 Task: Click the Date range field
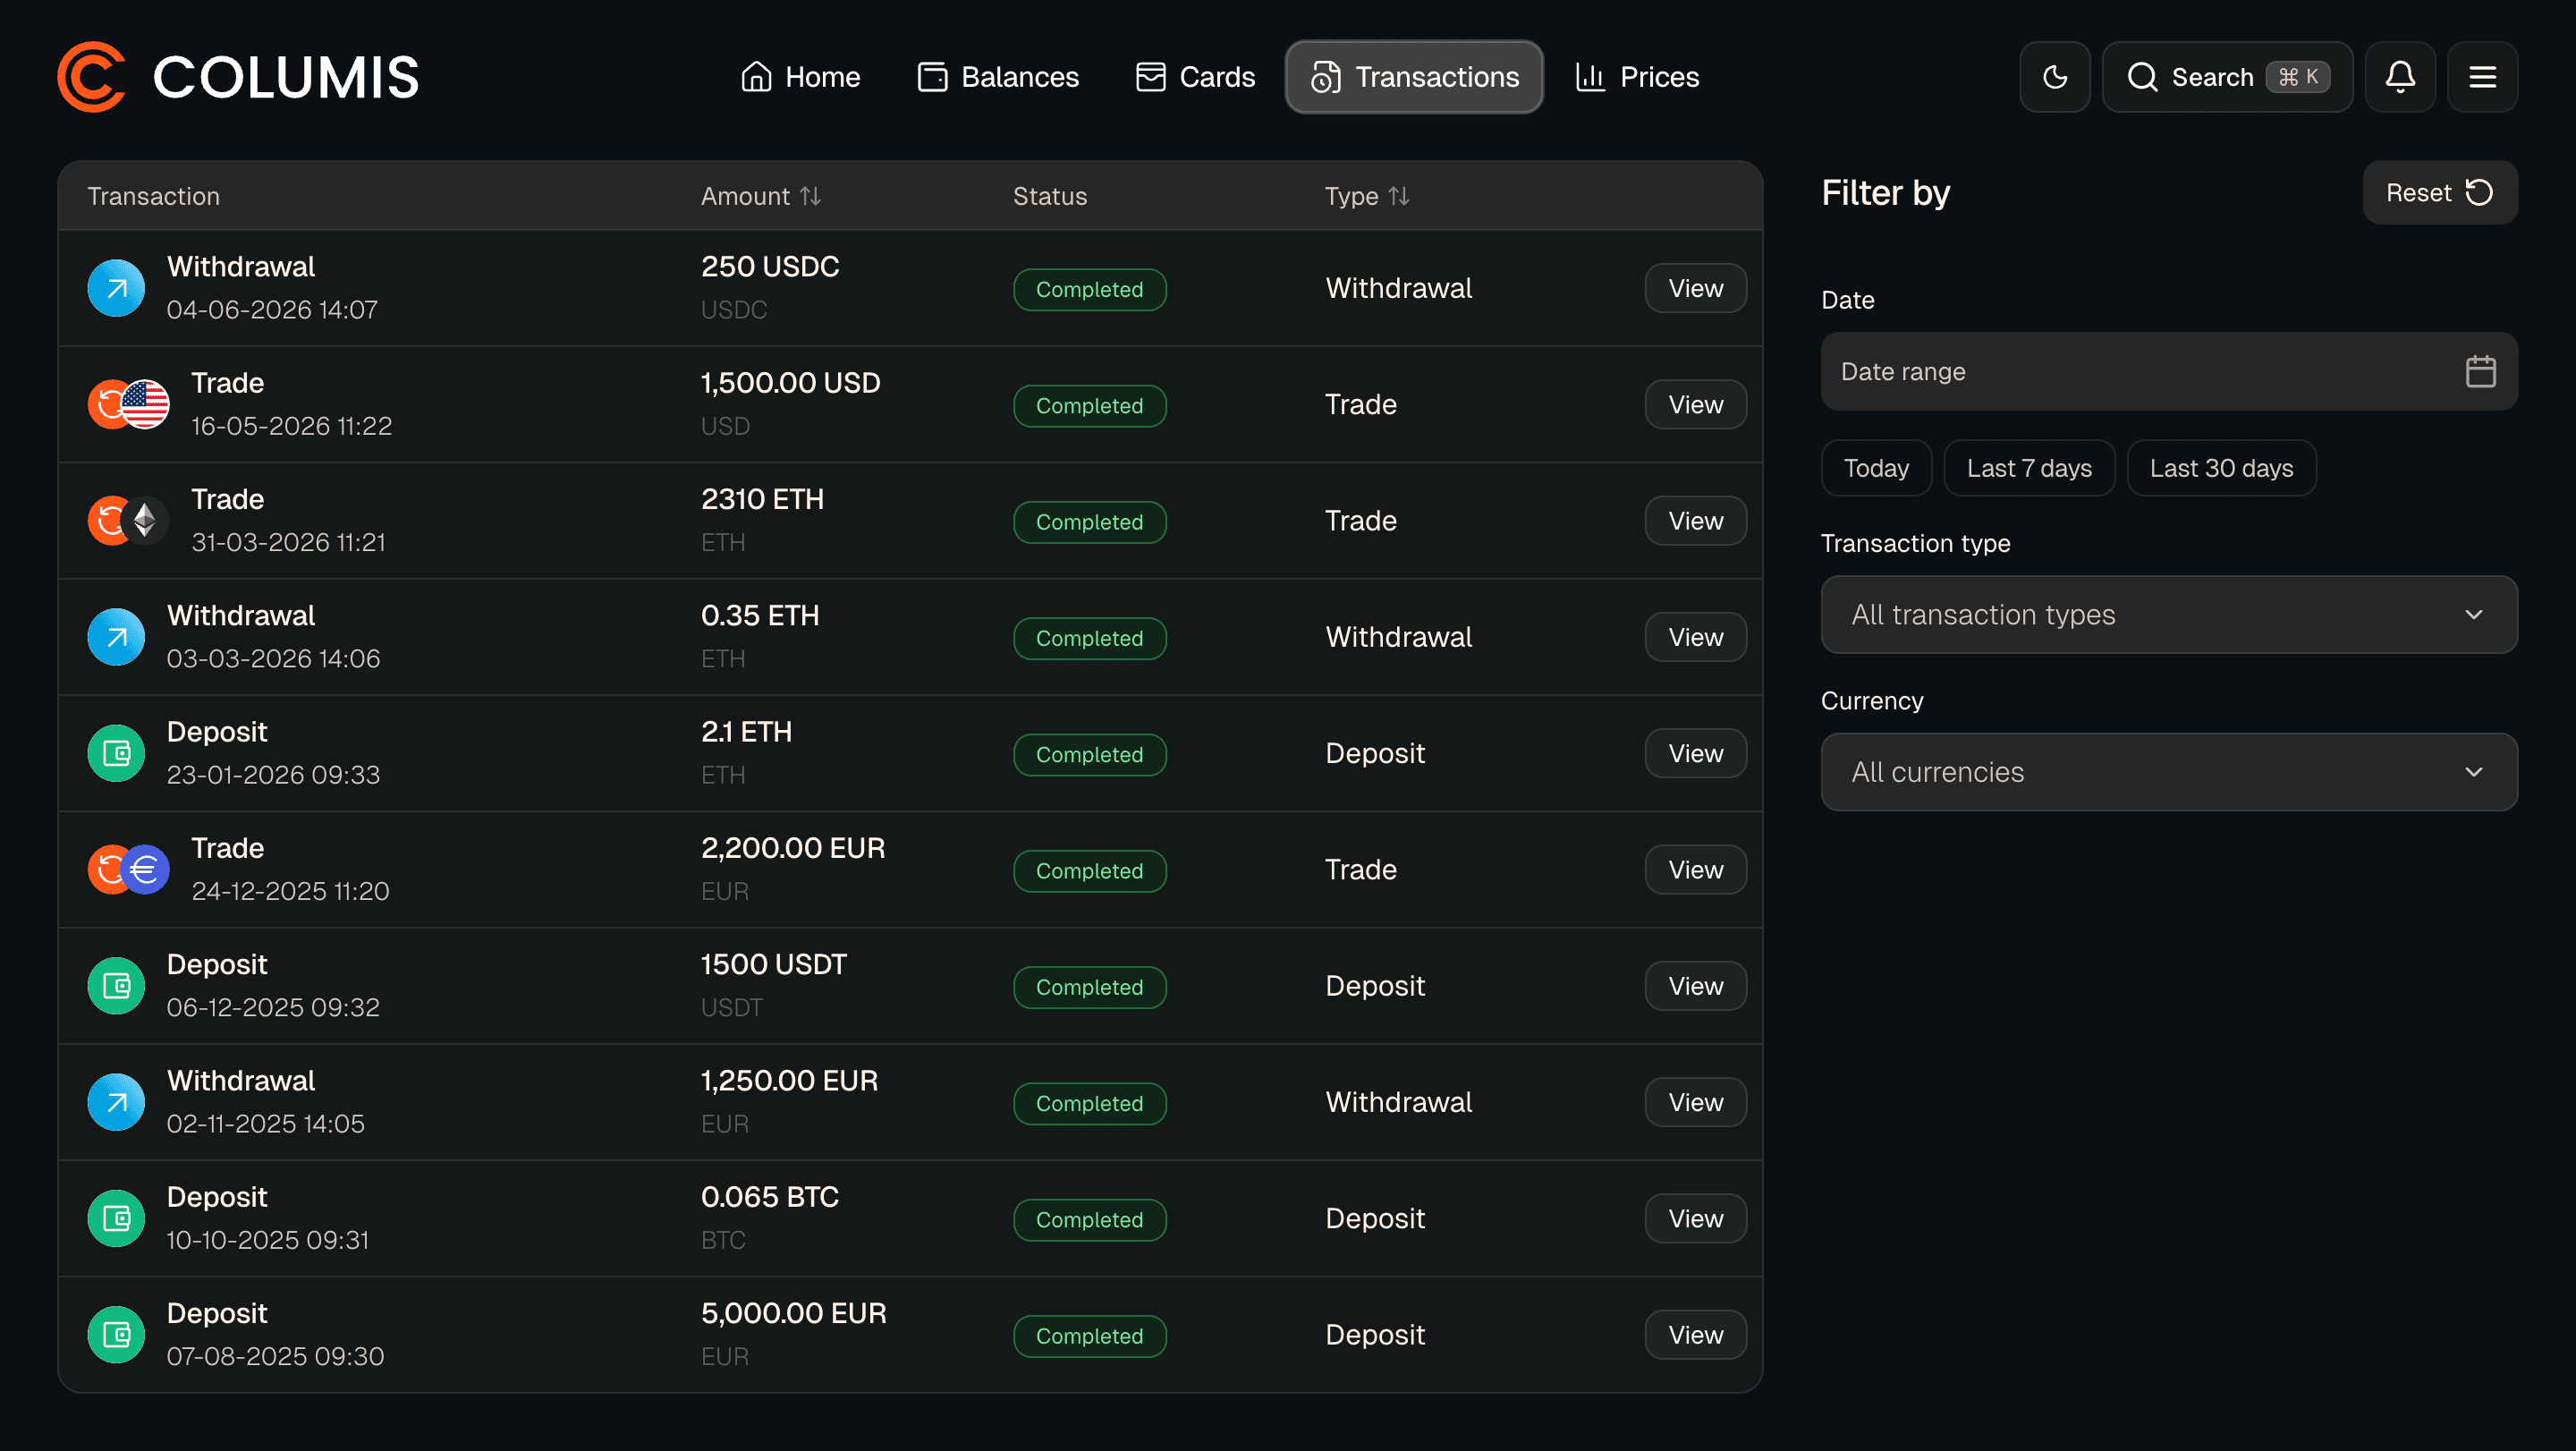(2169, 371)
